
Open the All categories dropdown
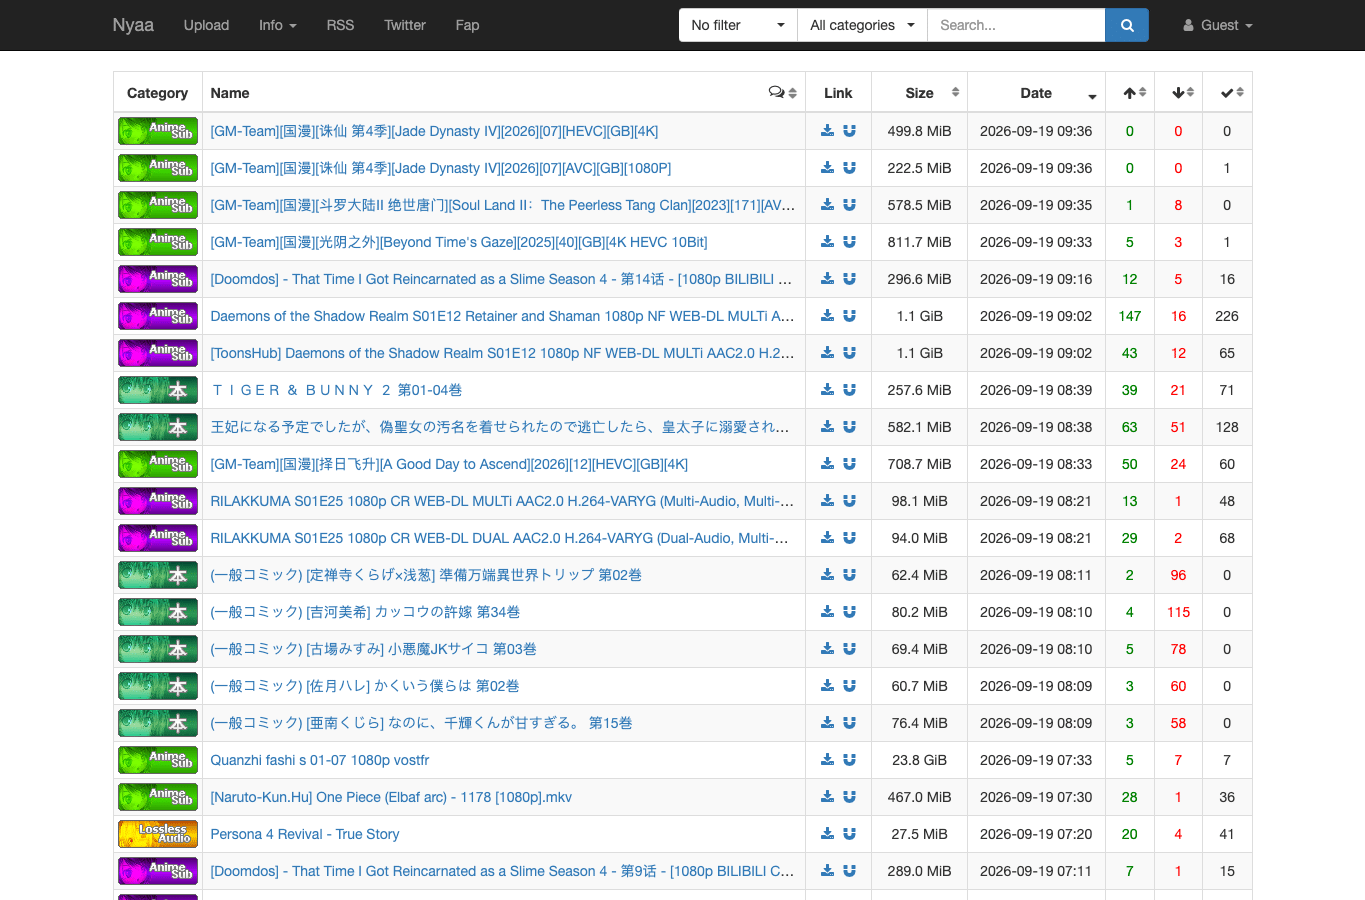point(862,25)
